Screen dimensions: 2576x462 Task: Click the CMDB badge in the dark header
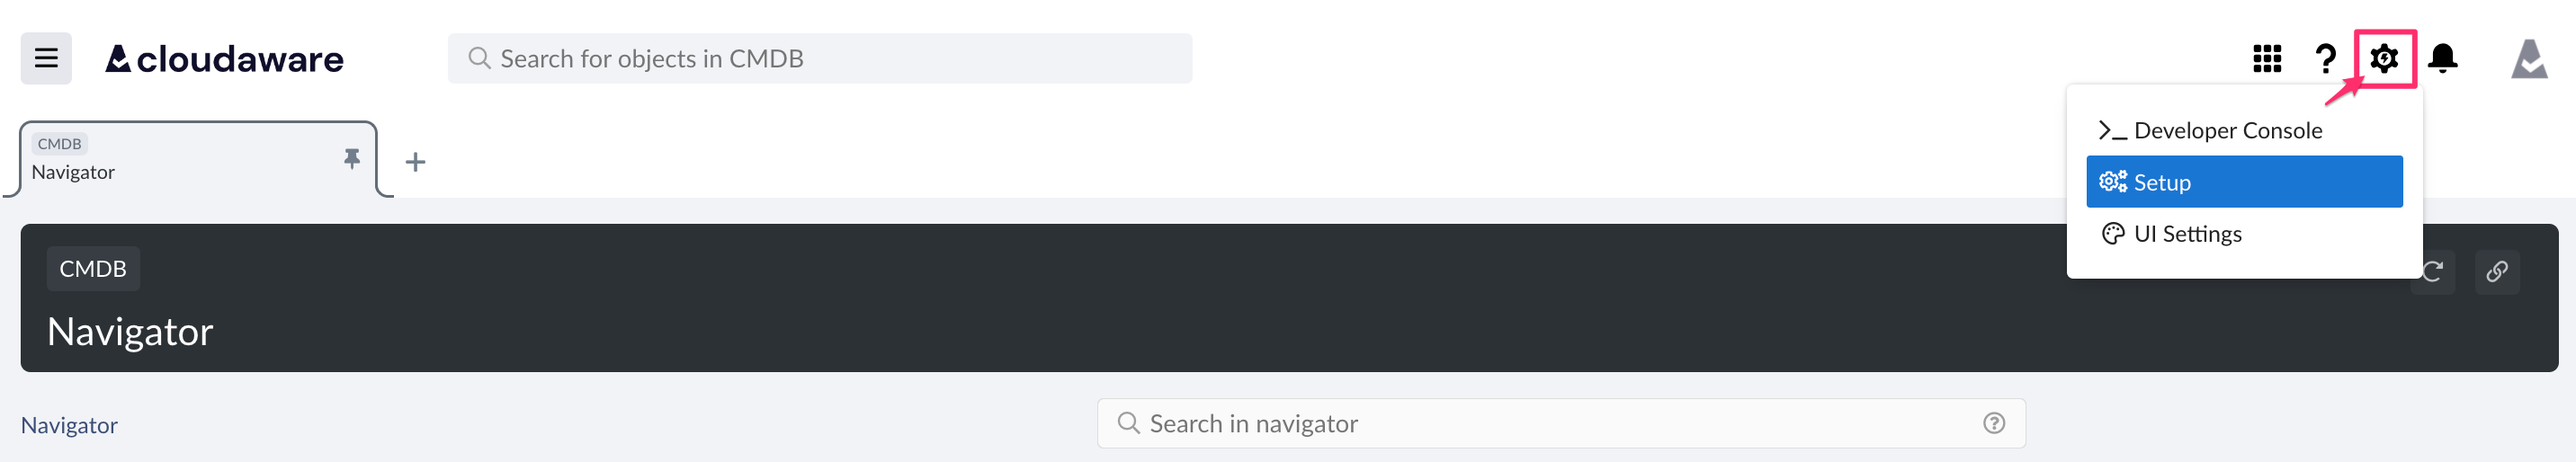pos(93,269)
